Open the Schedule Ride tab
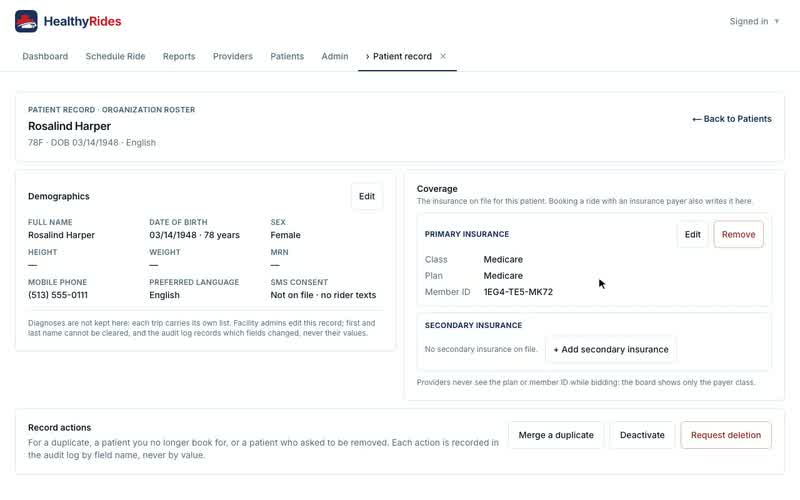Viewport: 800px width, 500px height. [x=115, y=56]
